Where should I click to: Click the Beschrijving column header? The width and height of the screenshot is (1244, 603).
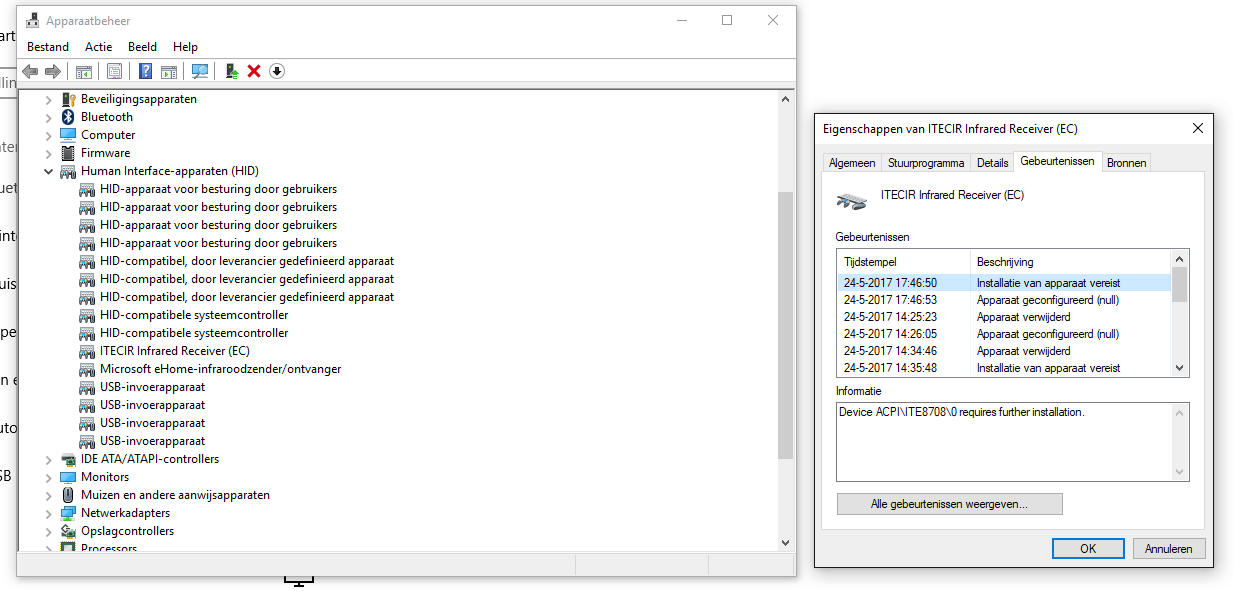pyautogui.click(x=1070, y=262)
